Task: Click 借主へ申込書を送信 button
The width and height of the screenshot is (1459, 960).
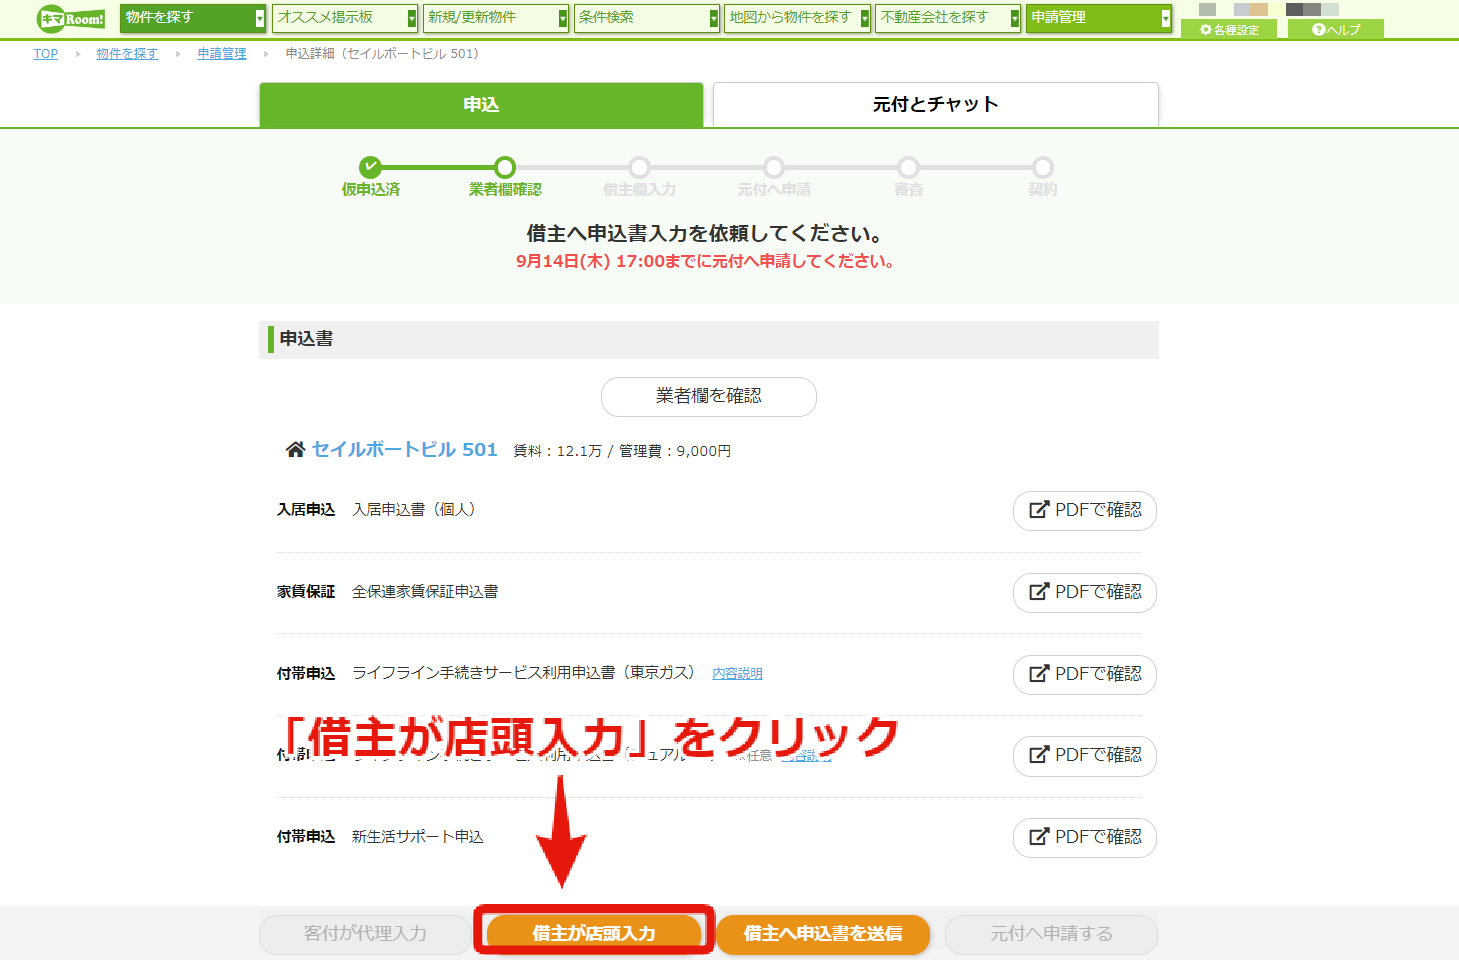Action: pyautogui.click(x=823, y=934)
